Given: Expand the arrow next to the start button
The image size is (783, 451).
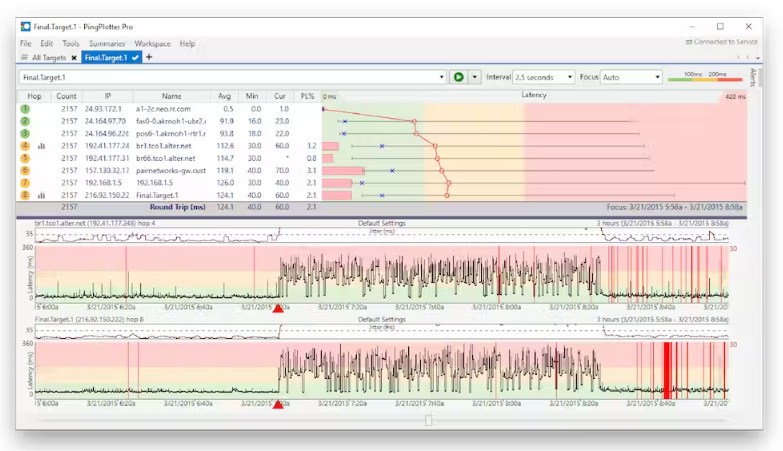Looking at the screenshot, I should pos(473,77).
